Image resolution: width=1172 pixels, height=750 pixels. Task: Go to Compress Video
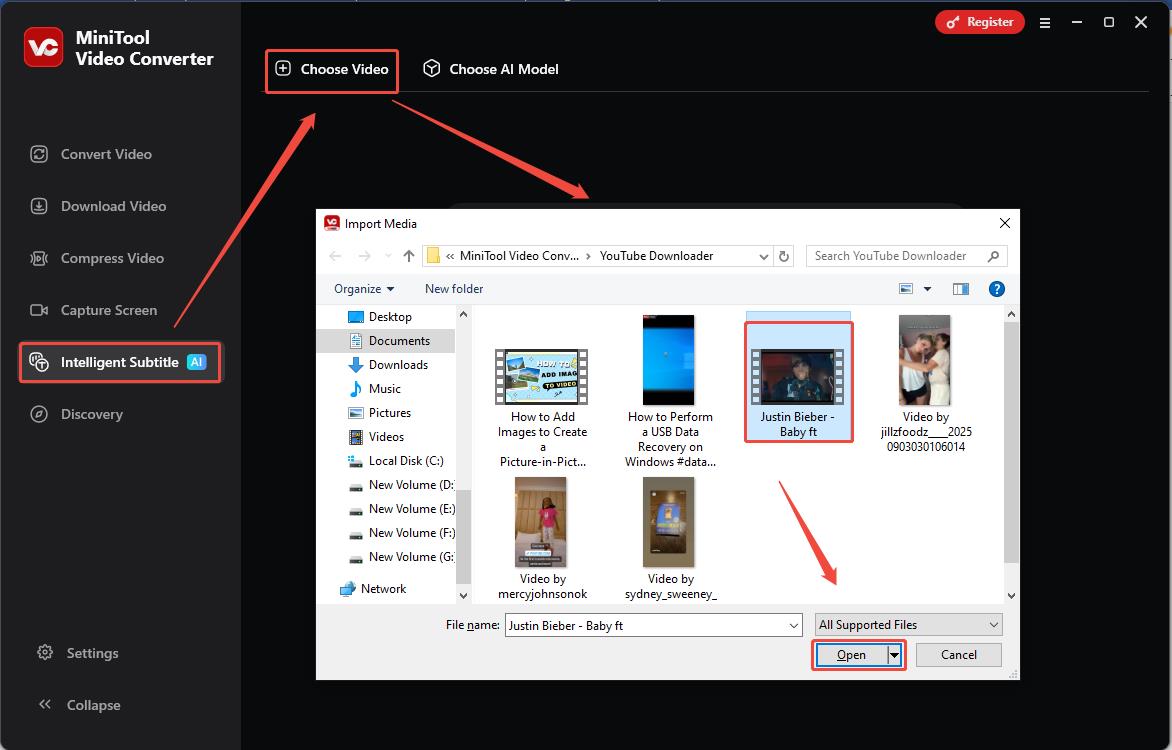111,258
